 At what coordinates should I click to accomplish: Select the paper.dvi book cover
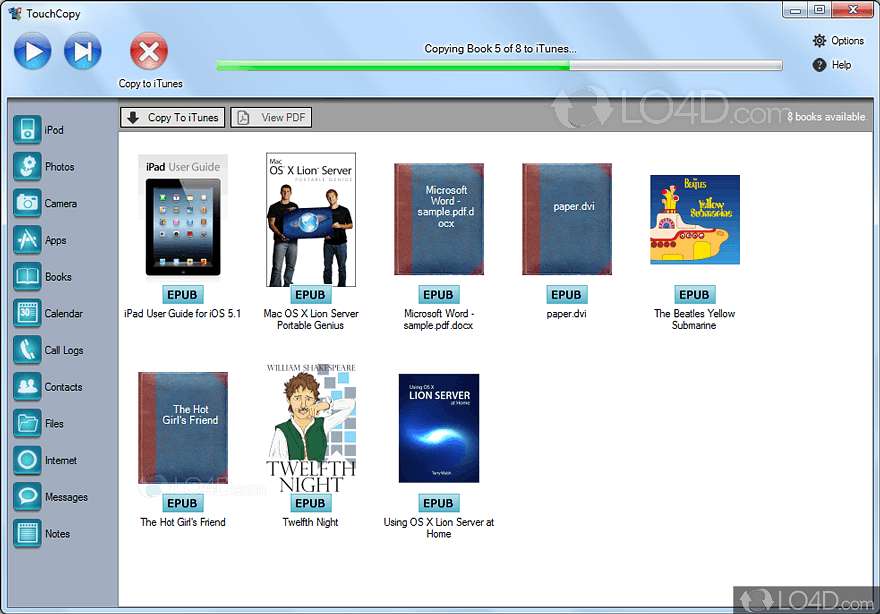click(x=567, y=219)
